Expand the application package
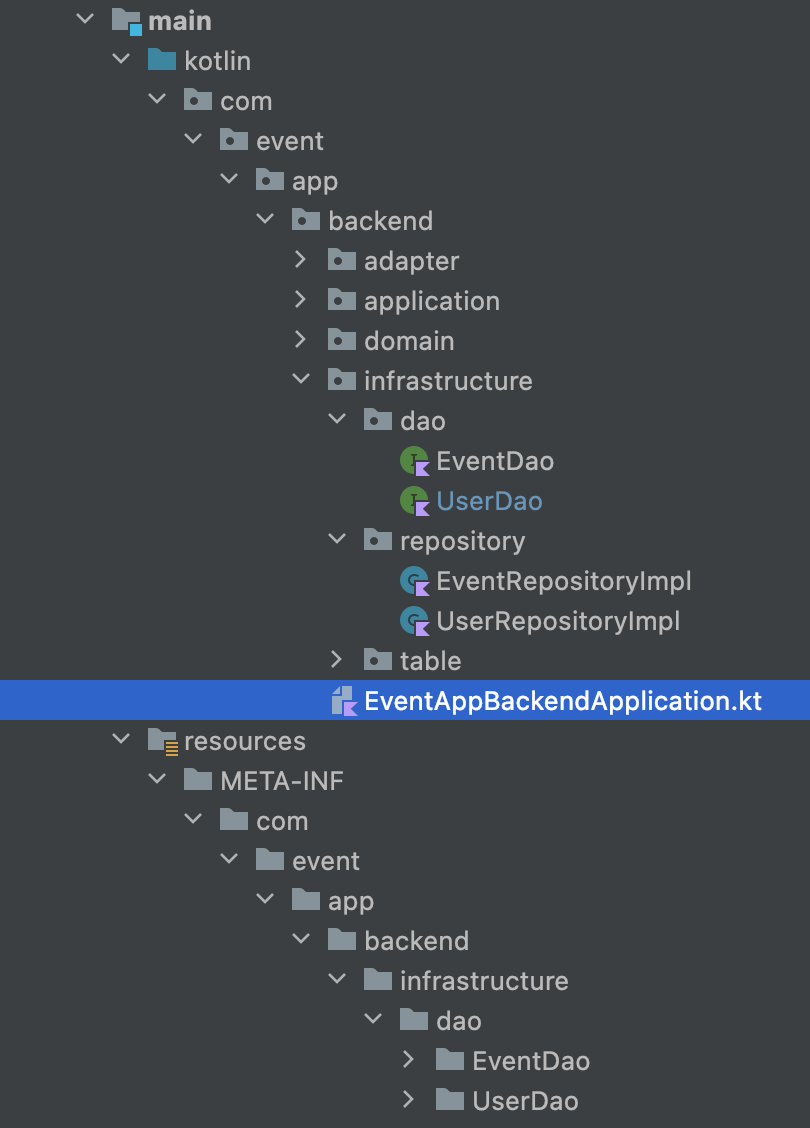 coord(301,300)
